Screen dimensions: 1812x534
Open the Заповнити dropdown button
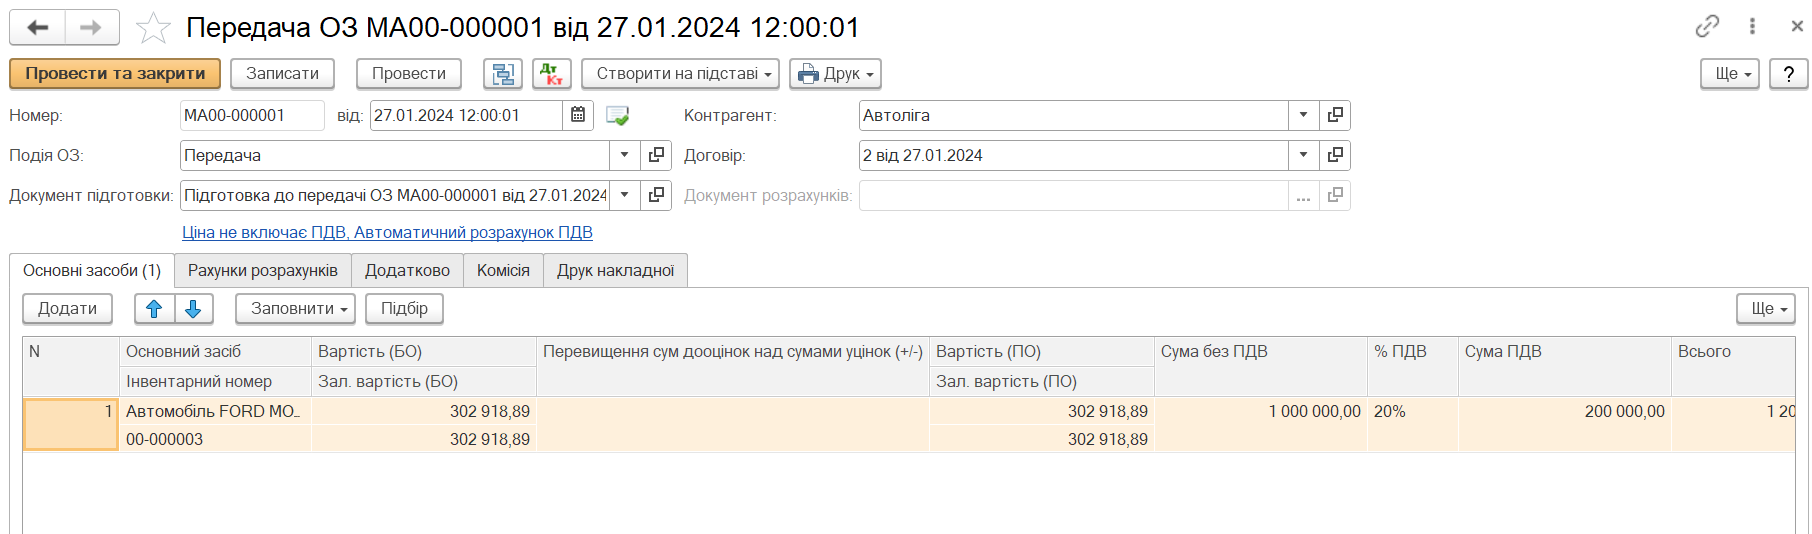coord(296,309)
